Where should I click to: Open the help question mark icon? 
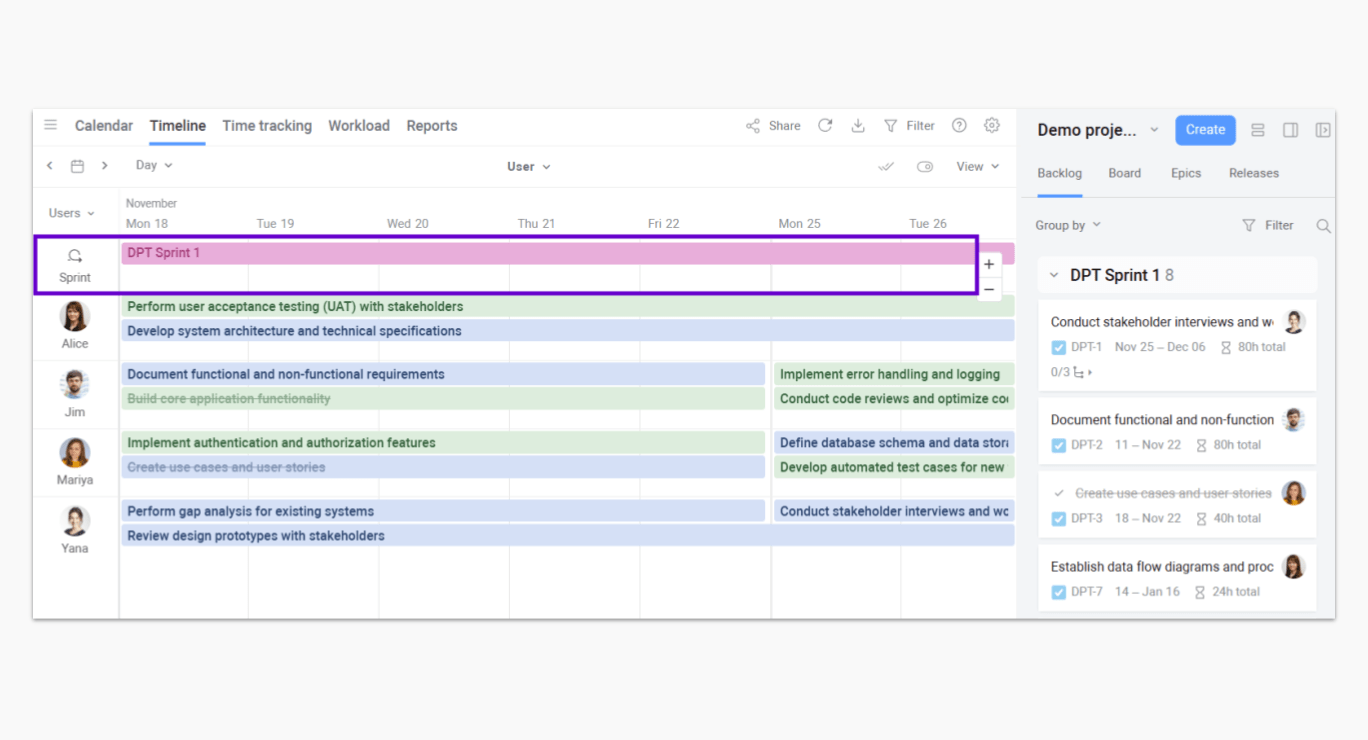[959, 126]
